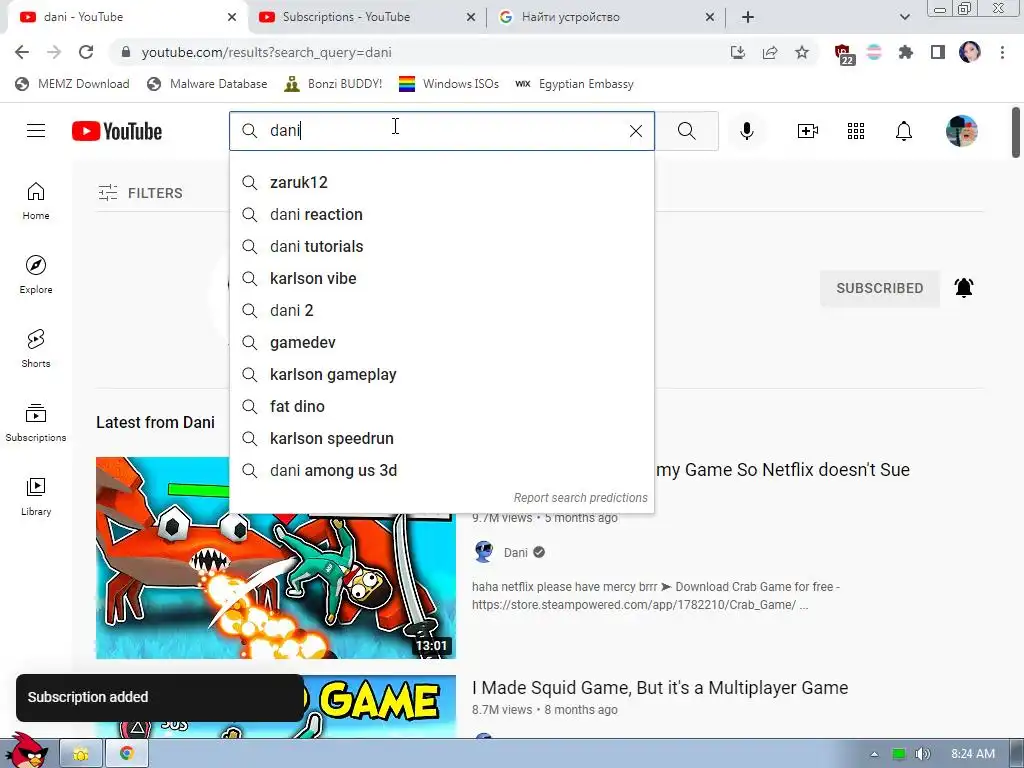Open the FILTERS panel
The width and height of the screenshot is (1024, 768).
pos(140,193)
